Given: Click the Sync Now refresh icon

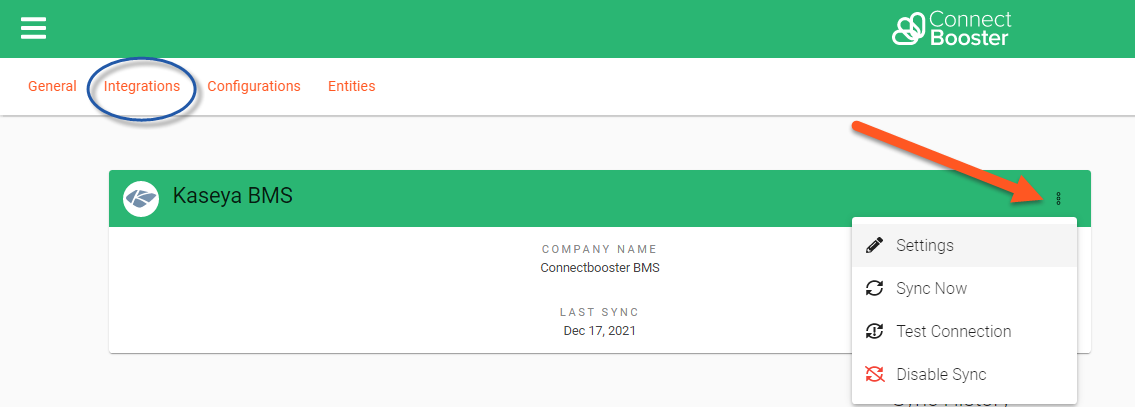Looking at the screenshot, I should tap(874, 288).
